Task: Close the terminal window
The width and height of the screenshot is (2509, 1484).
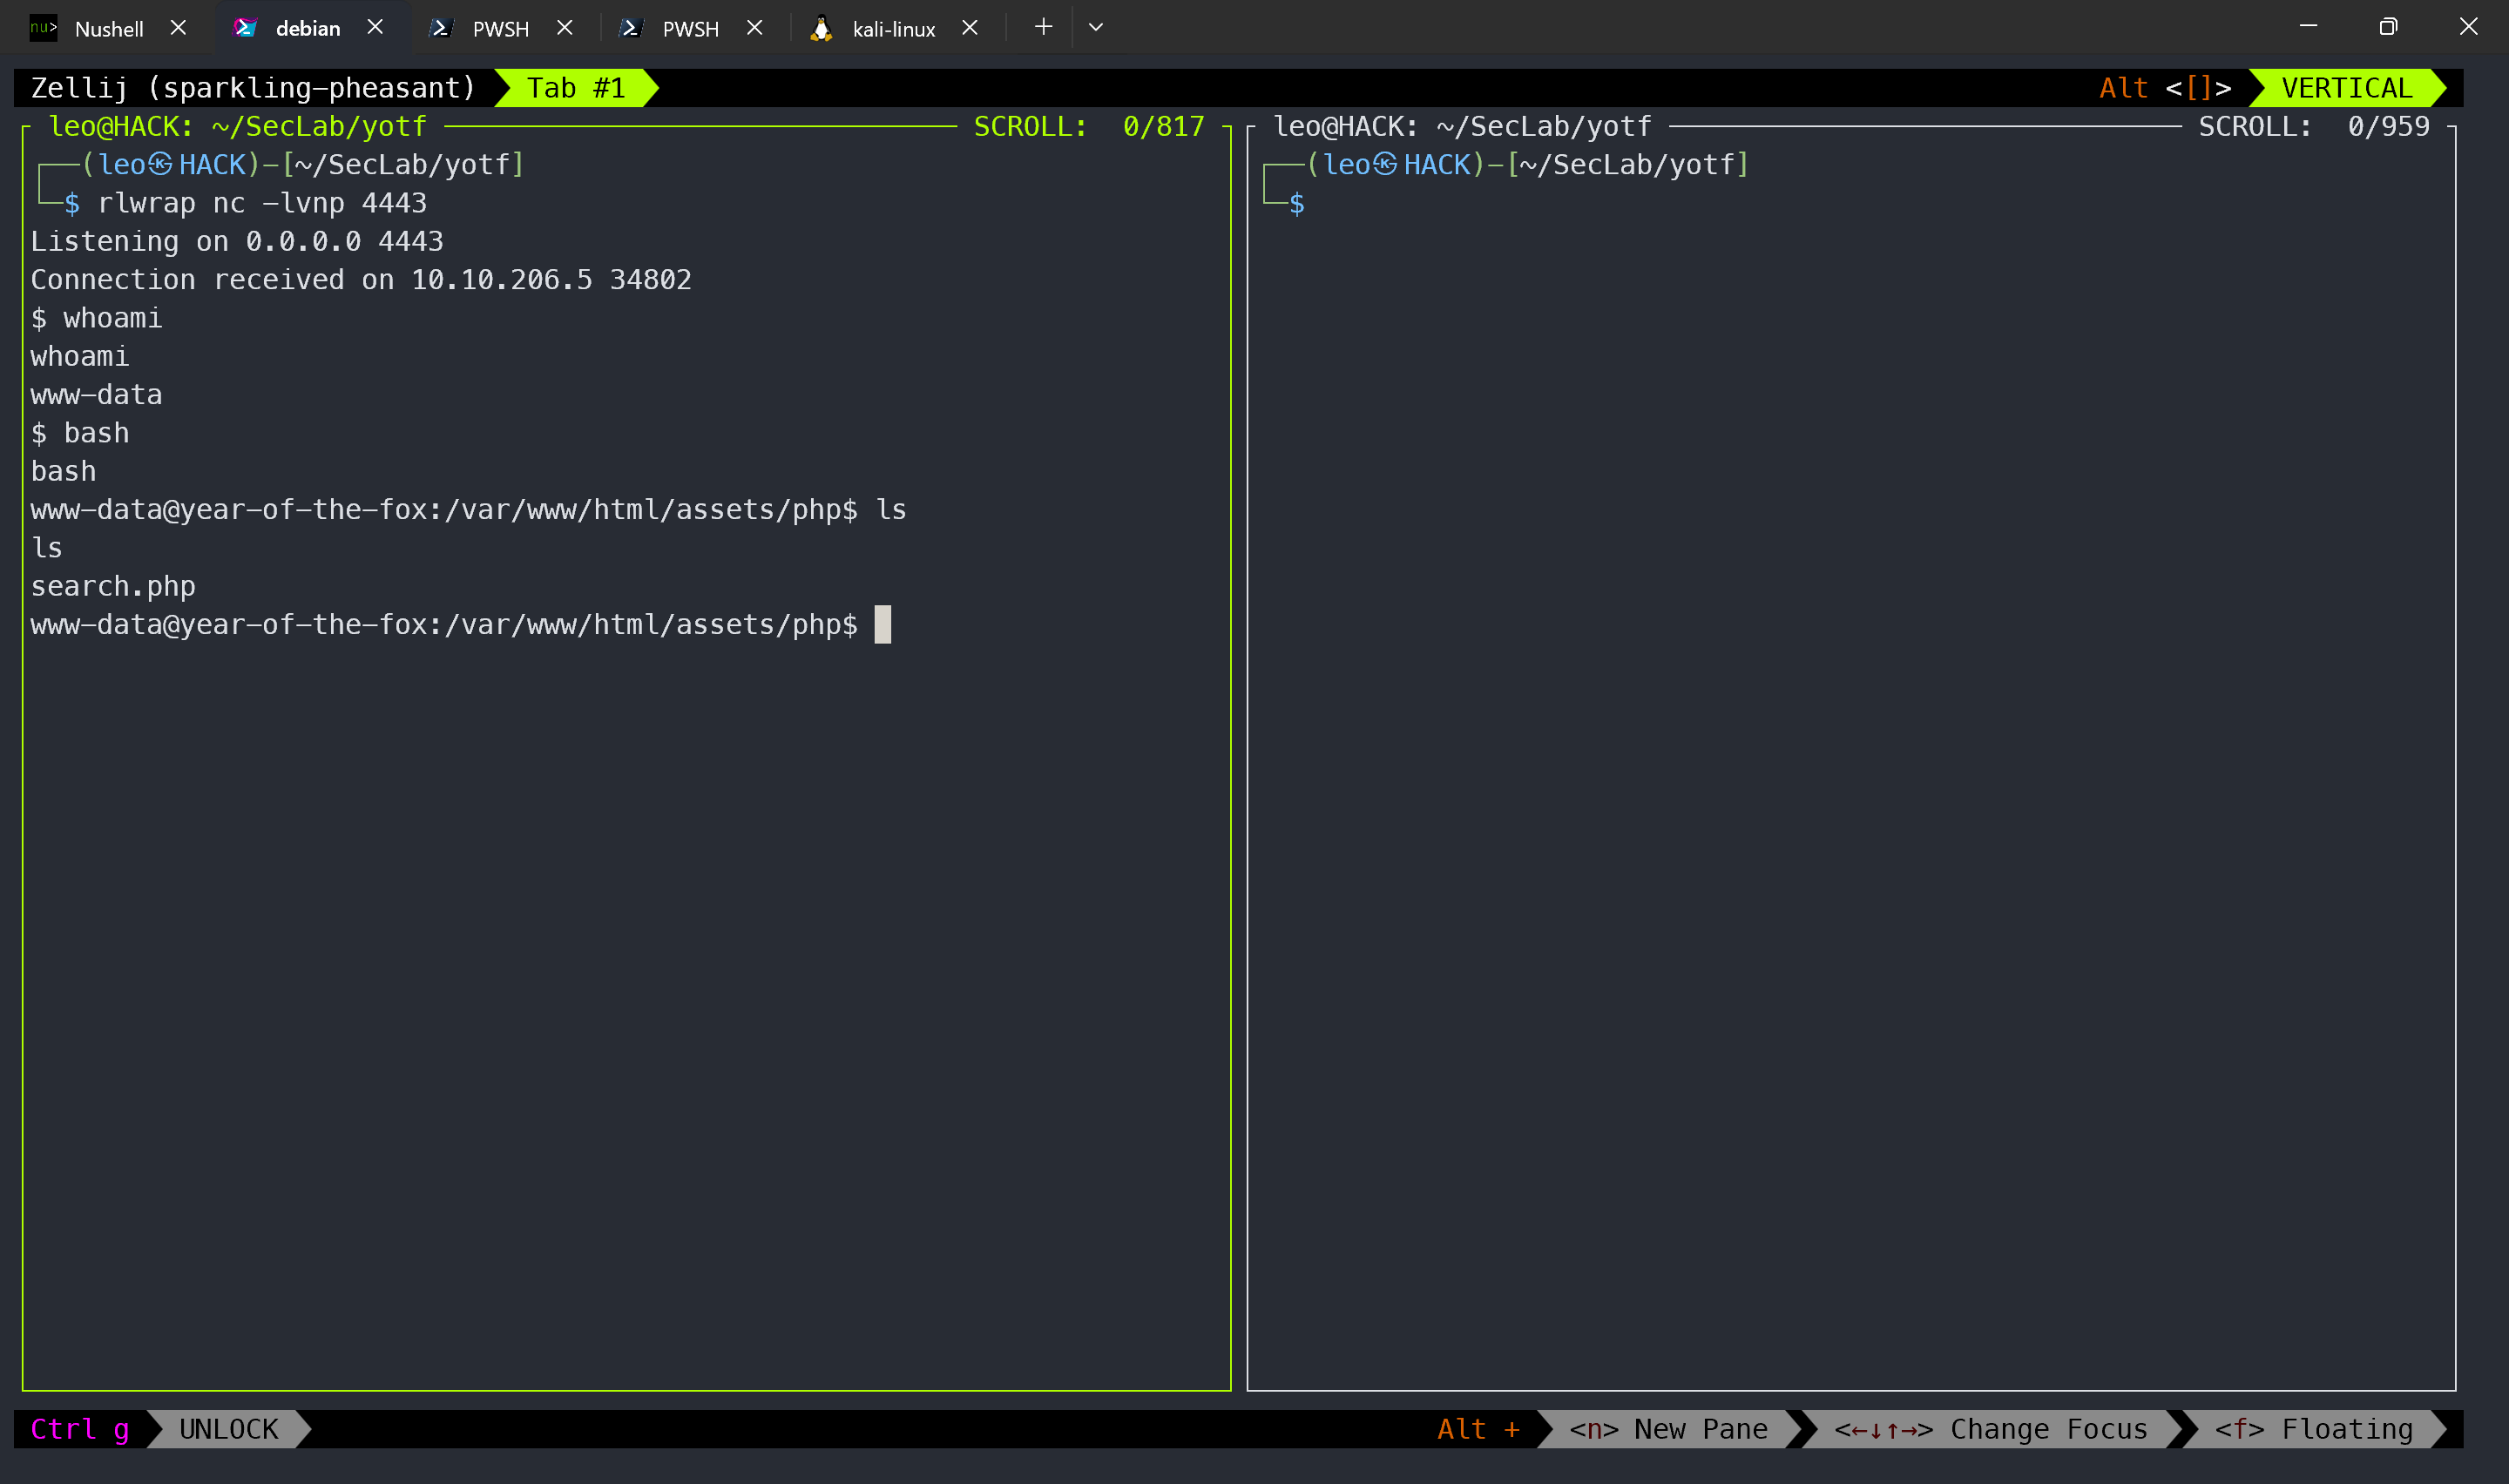Action: click(2468, 27)
